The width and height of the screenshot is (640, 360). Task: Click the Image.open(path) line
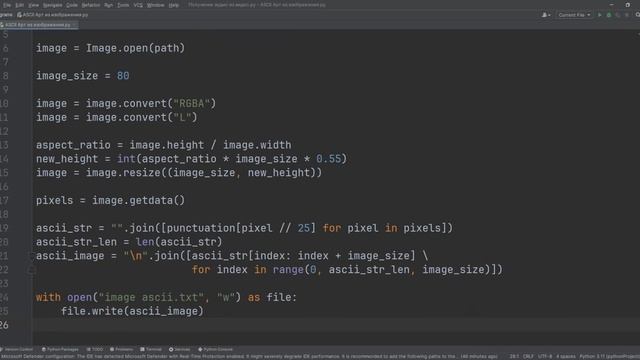tap(110, 48)
